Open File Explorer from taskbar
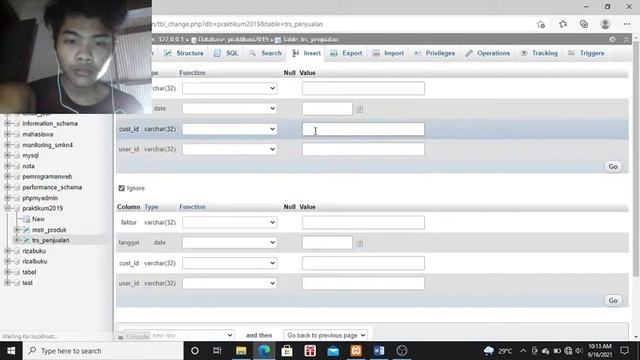The width and height of the screenshot is (640, 360). (x=241, y=351)
